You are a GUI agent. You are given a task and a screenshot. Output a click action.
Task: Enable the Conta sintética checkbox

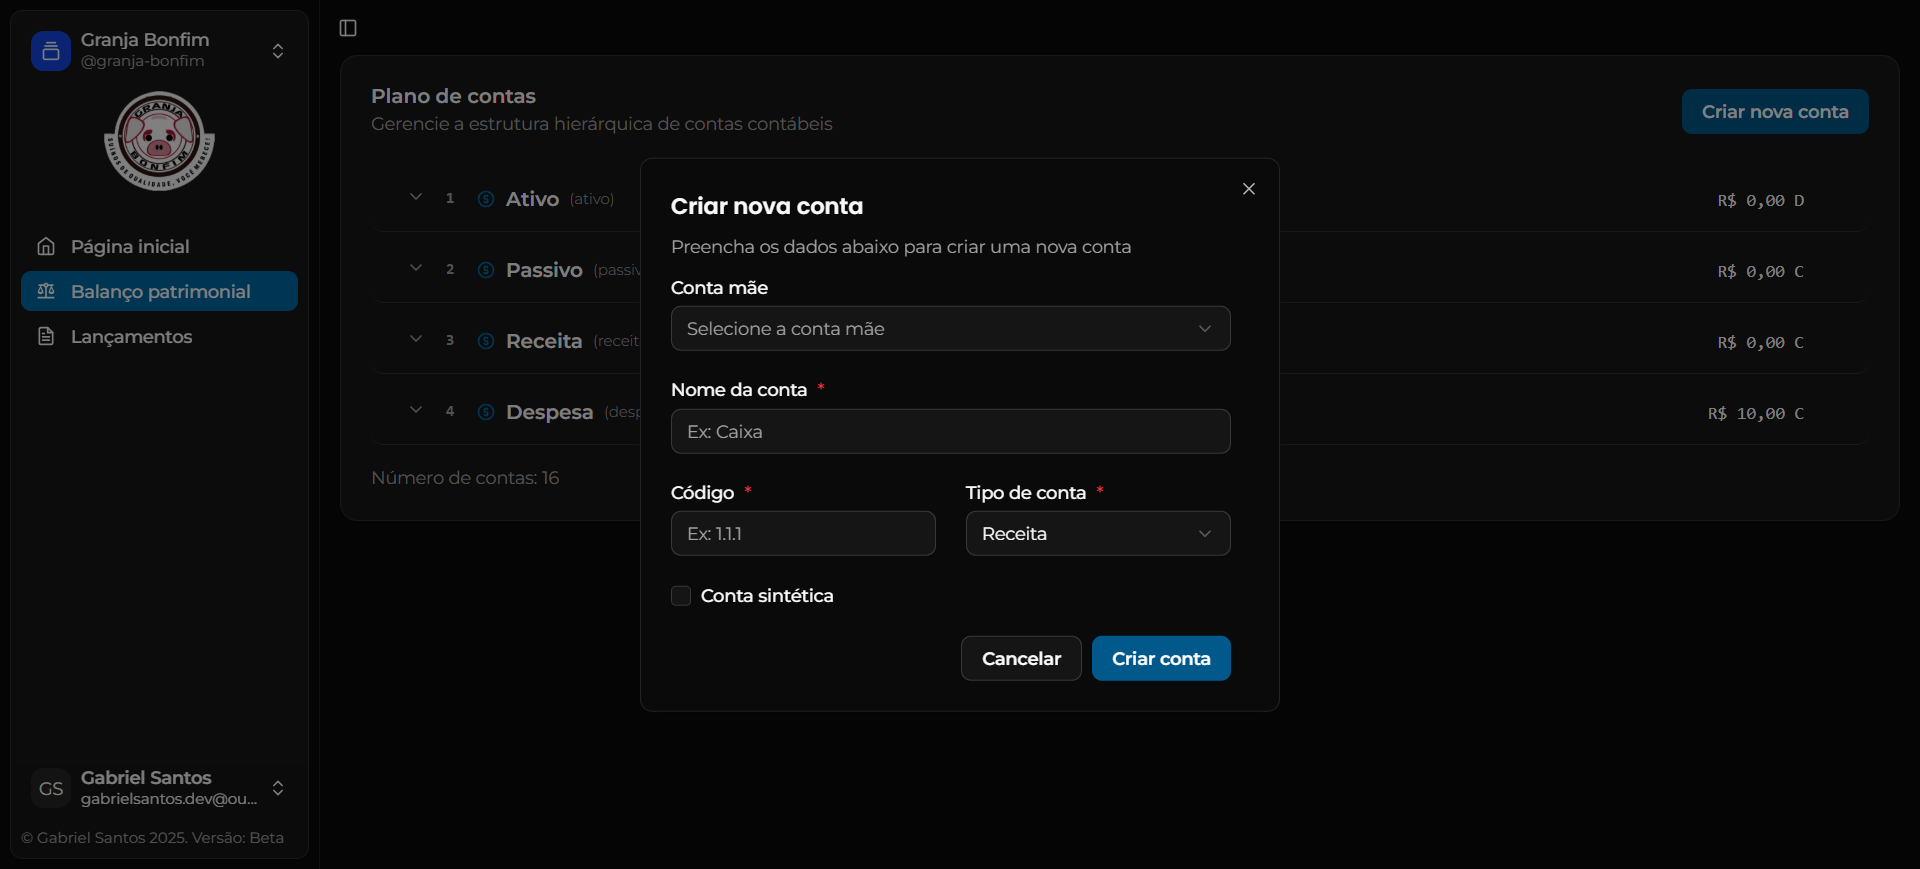[681, 596]
